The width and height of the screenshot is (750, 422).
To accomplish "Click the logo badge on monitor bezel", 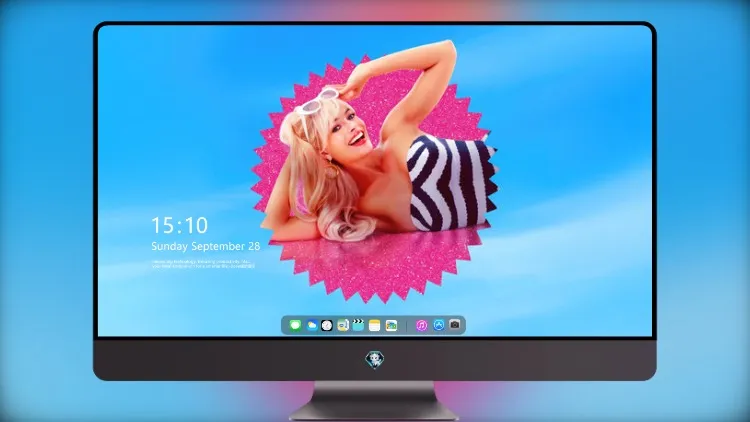I will (375, 359).
